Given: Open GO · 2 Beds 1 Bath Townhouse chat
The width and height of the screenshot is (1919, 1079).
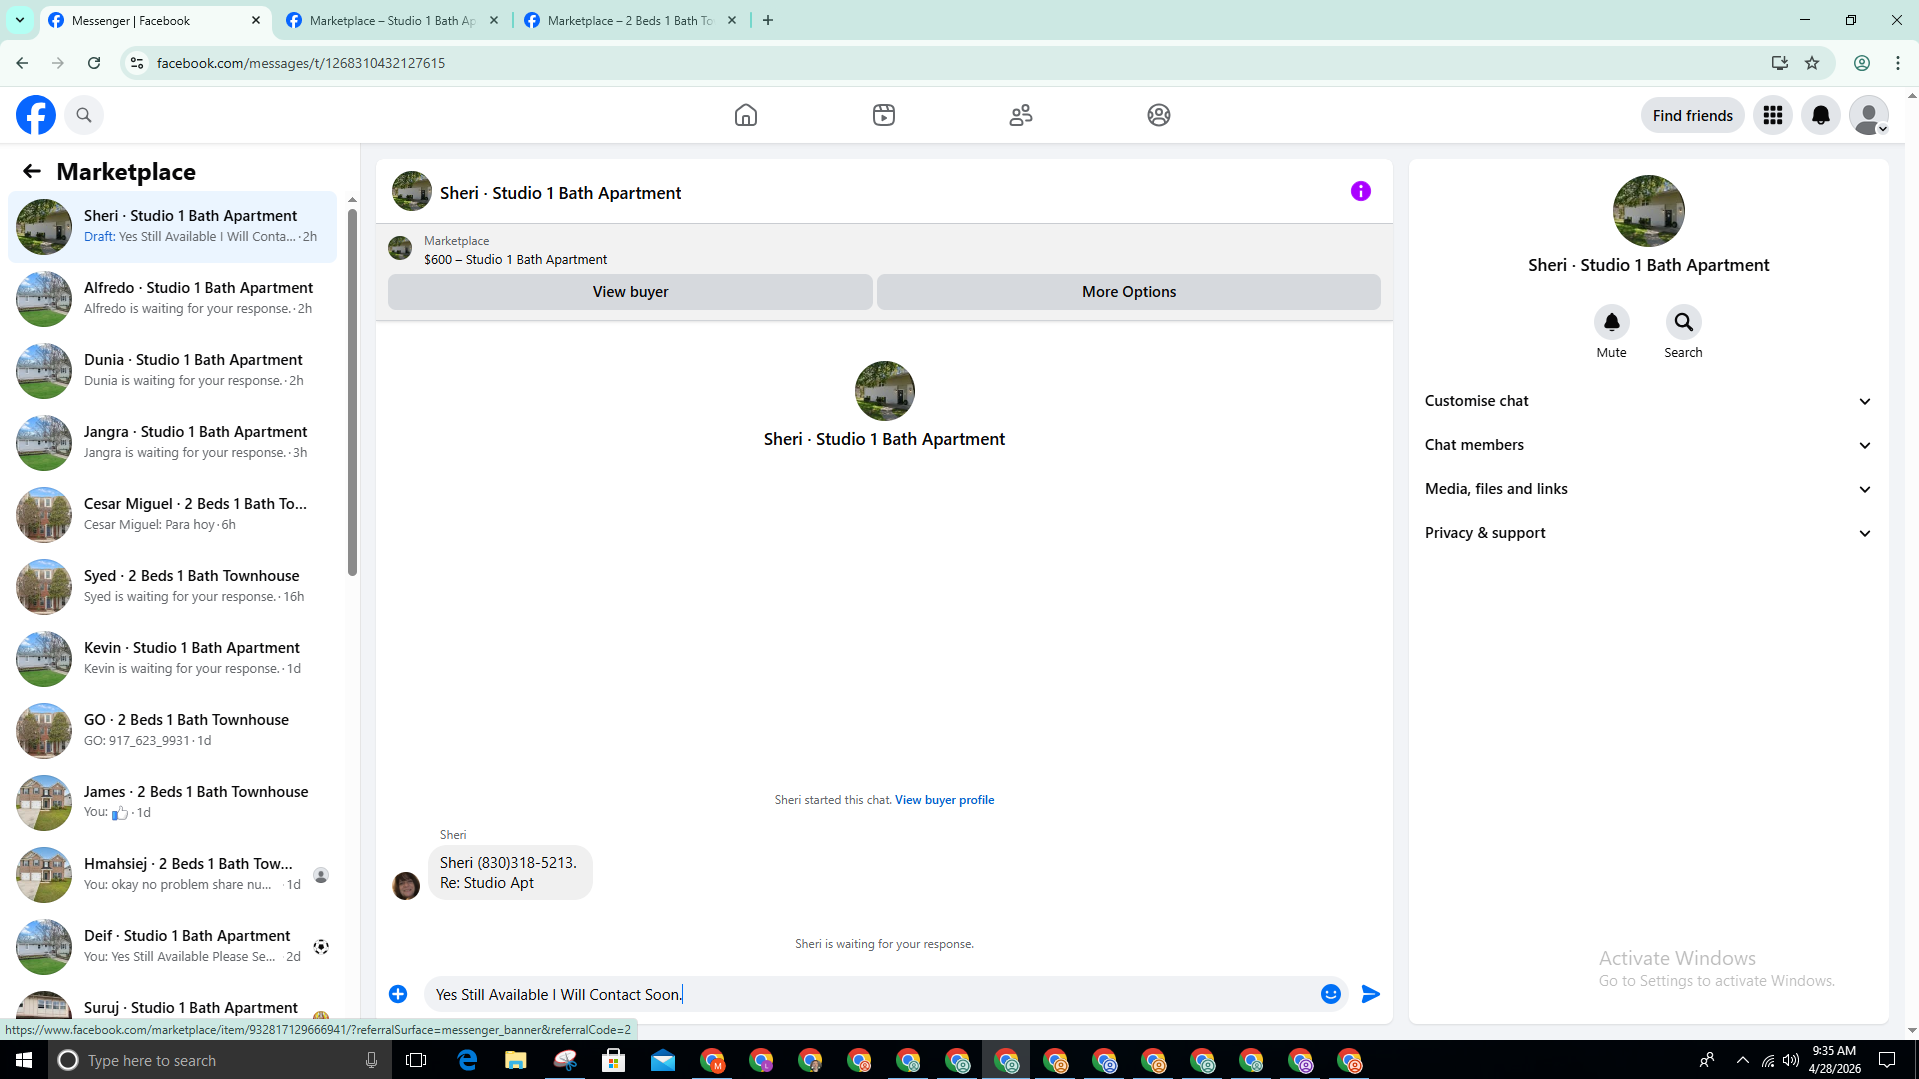Looking at the screenshot, I should [173, 730].
